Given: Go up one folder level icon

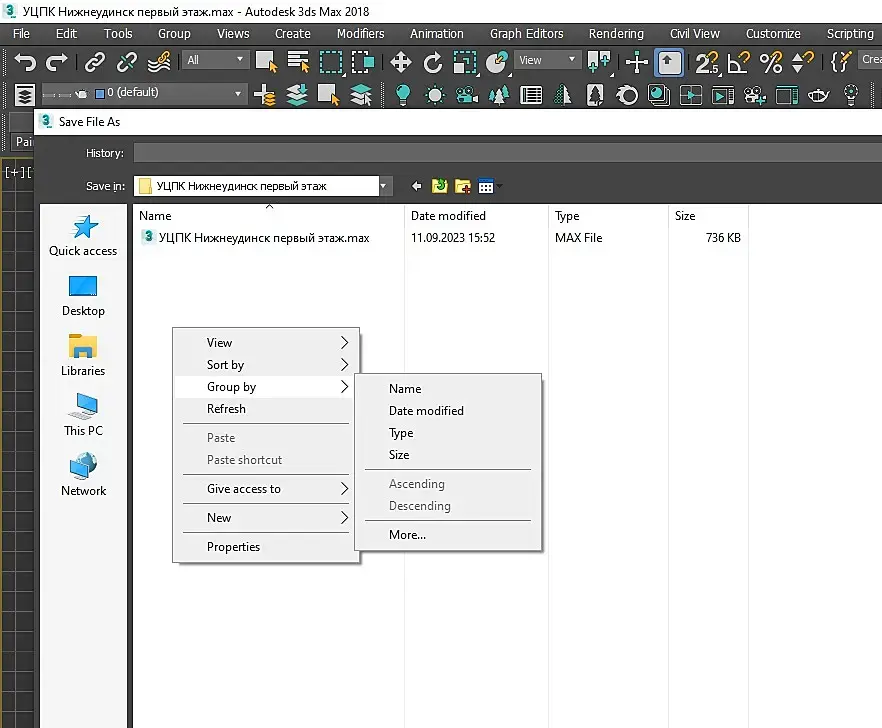Looking at the screenshot, I should tap(439, 186).
